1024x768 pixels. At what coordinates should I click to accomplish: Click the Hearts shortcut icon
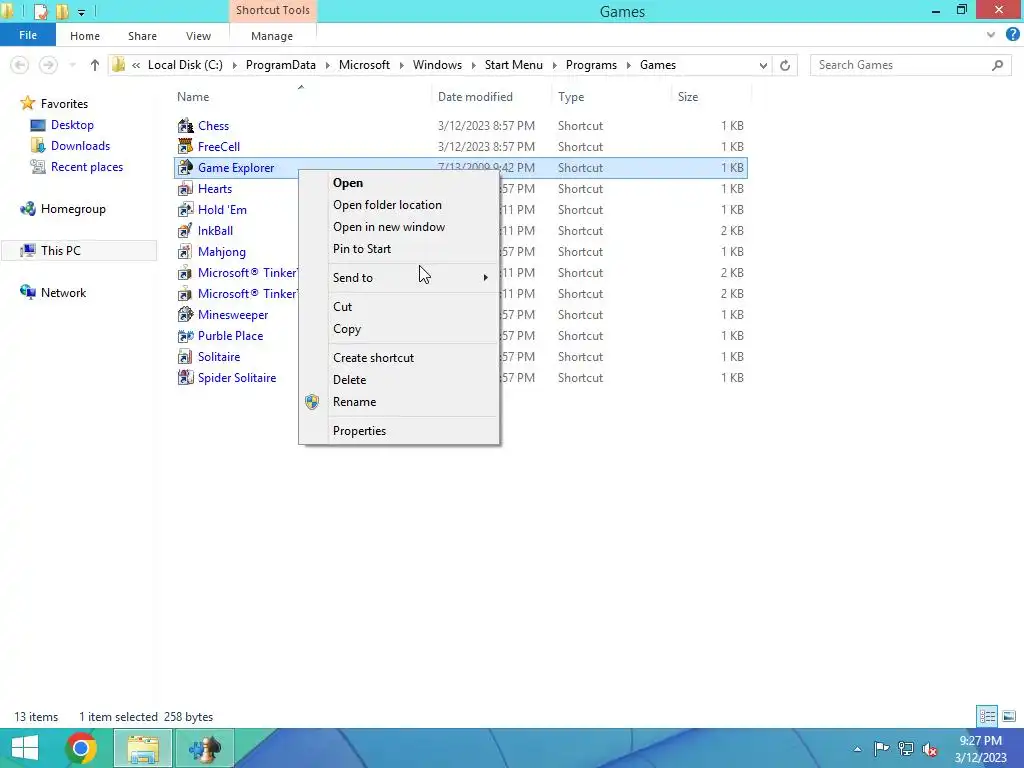(185, 189)
